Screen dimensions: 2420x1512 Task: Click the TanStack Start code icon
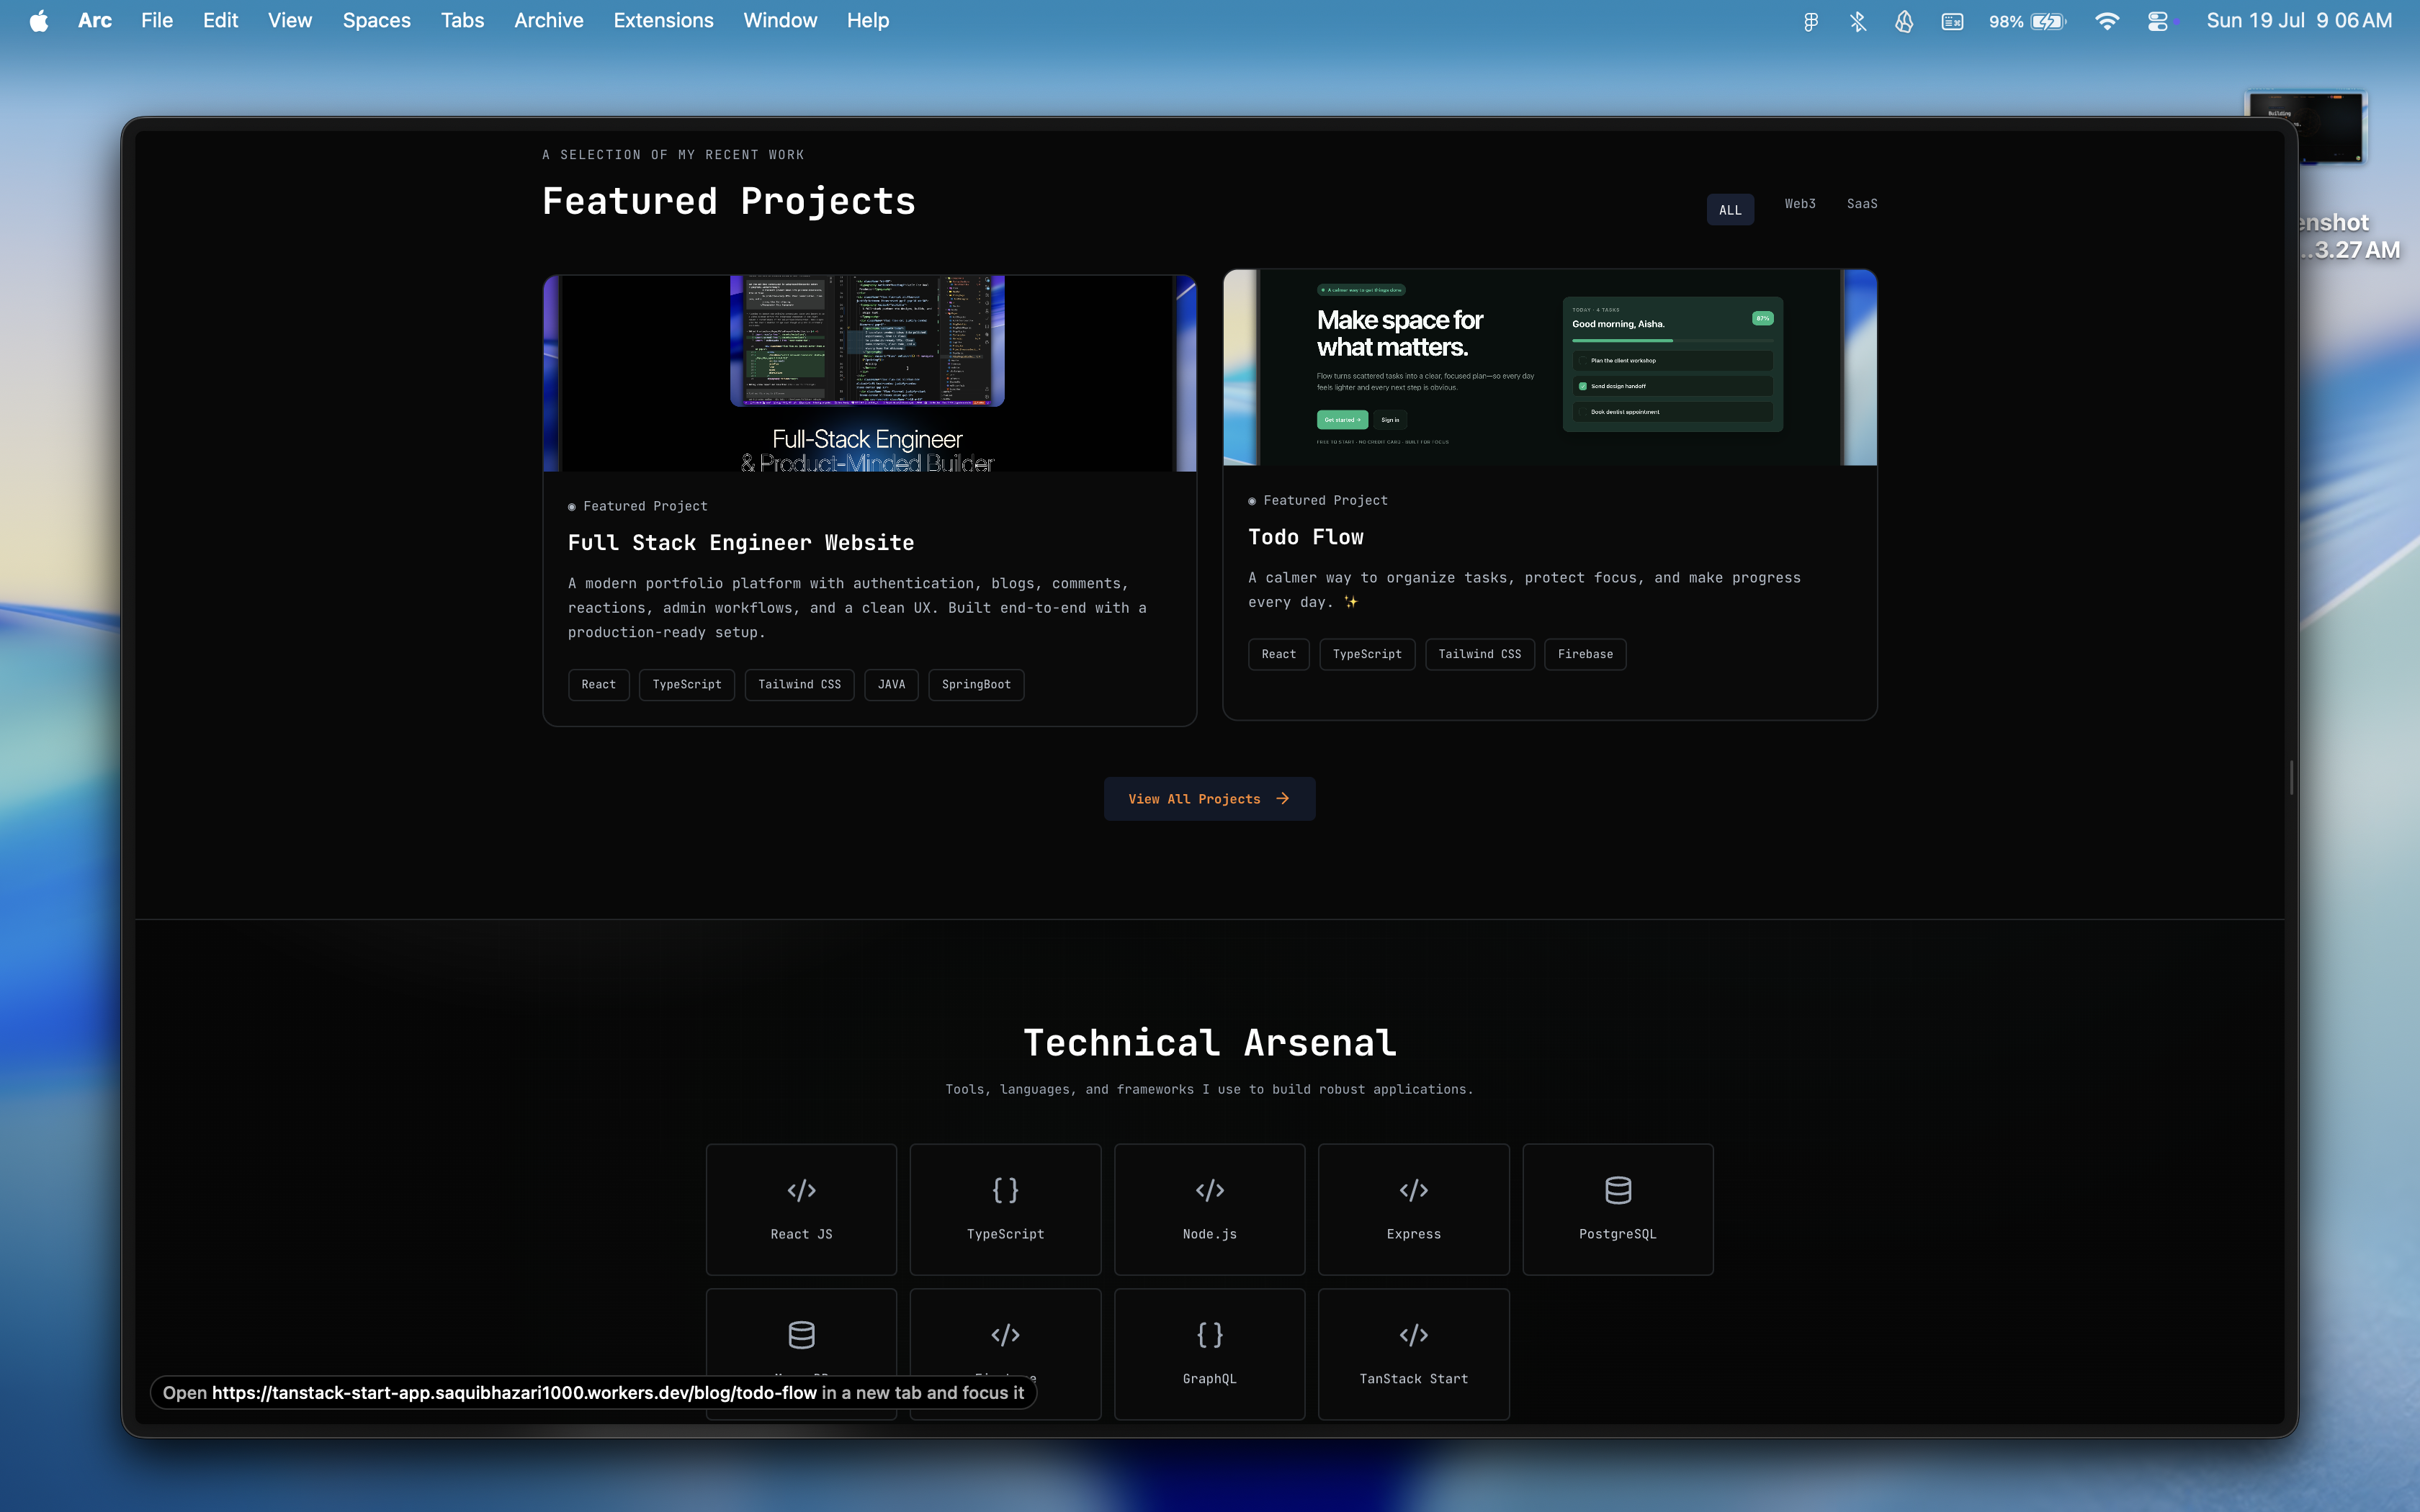(1413, 1335)
